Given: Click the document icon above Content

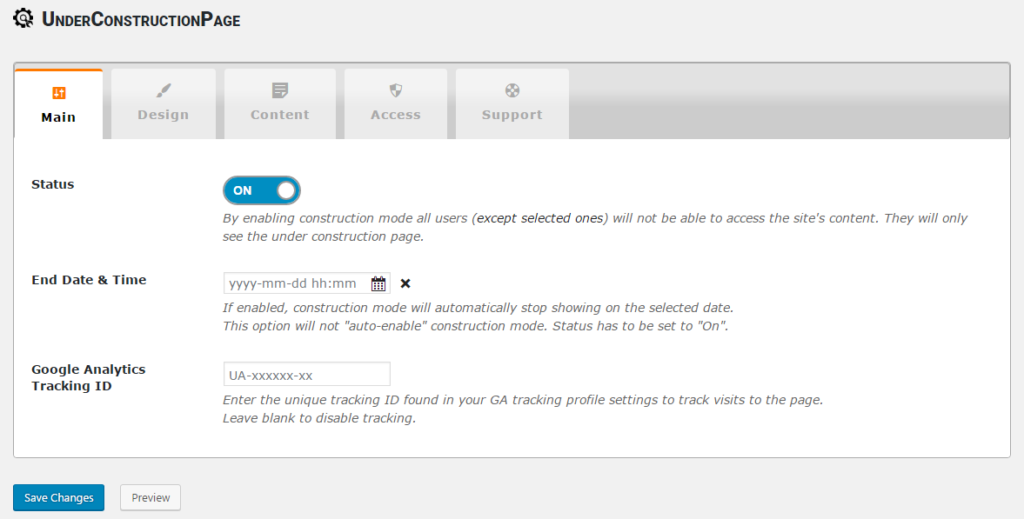Looking at the screenshot, I should click(280, 90).
